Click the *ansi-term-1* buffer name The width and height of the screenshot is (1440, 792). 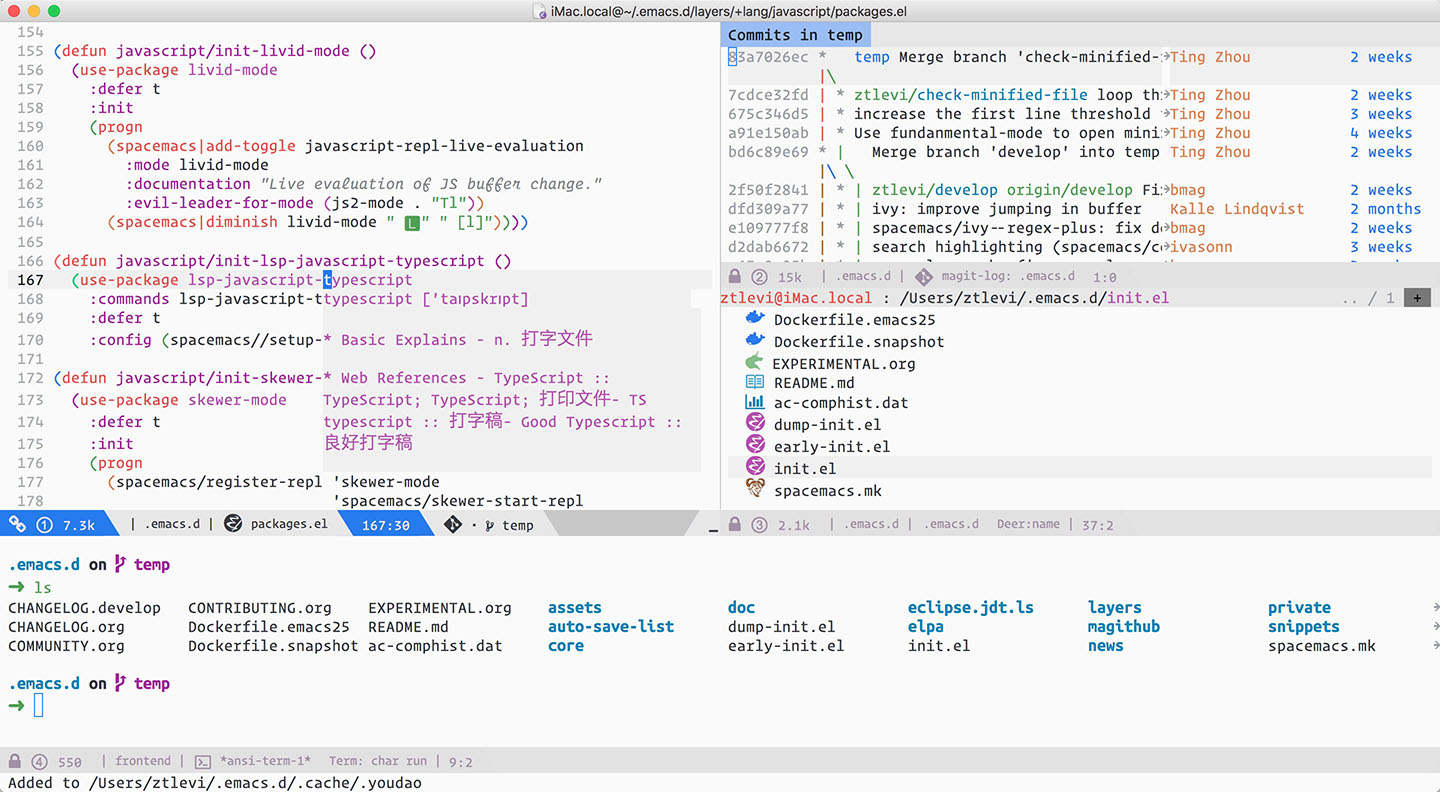click(x=265, y=761)
